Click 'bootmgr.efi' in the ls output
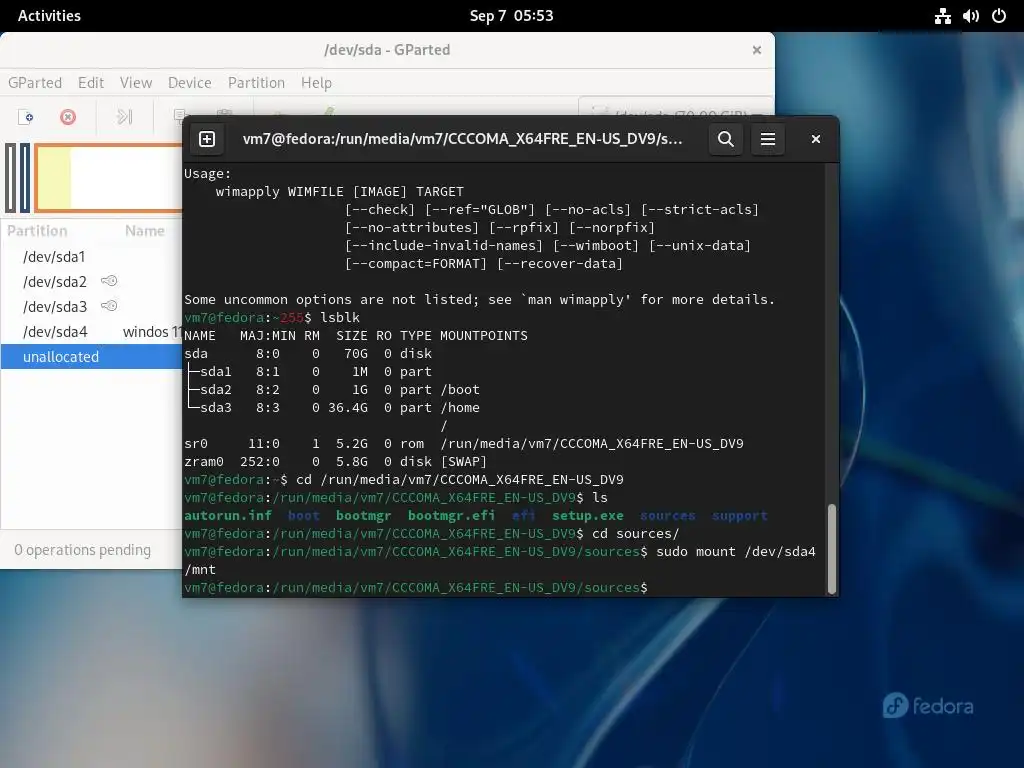Image resolution: width=1024 pixels, height=768 pixels. 451,515
